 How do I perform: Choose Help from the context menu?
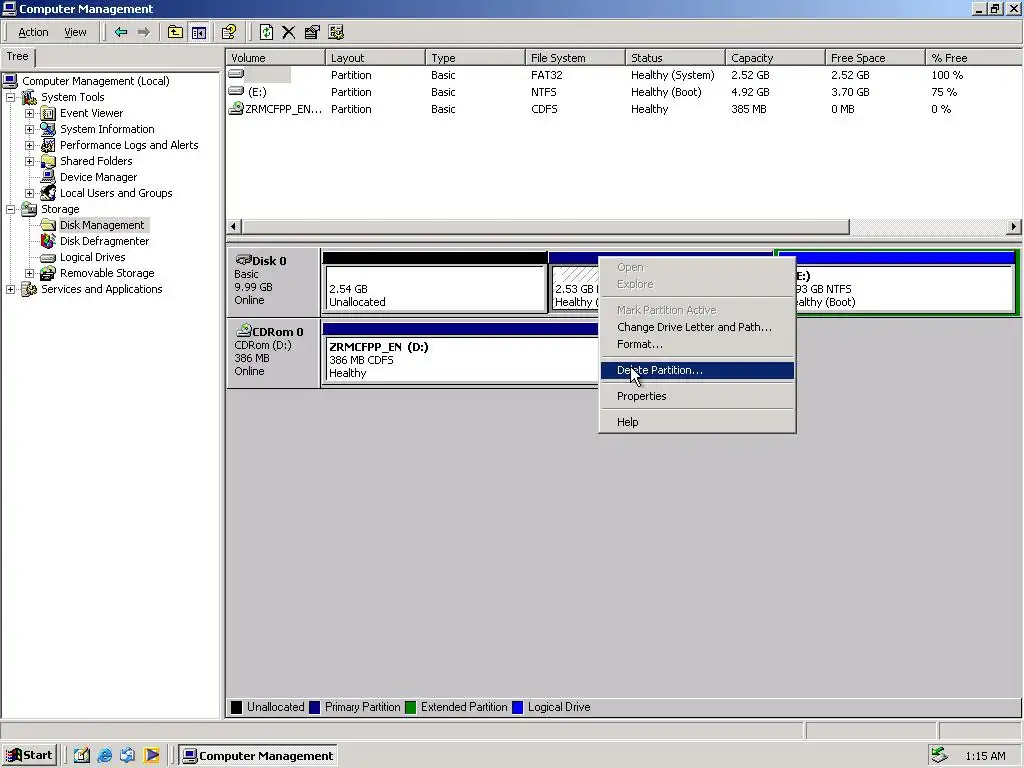[697, 423]
